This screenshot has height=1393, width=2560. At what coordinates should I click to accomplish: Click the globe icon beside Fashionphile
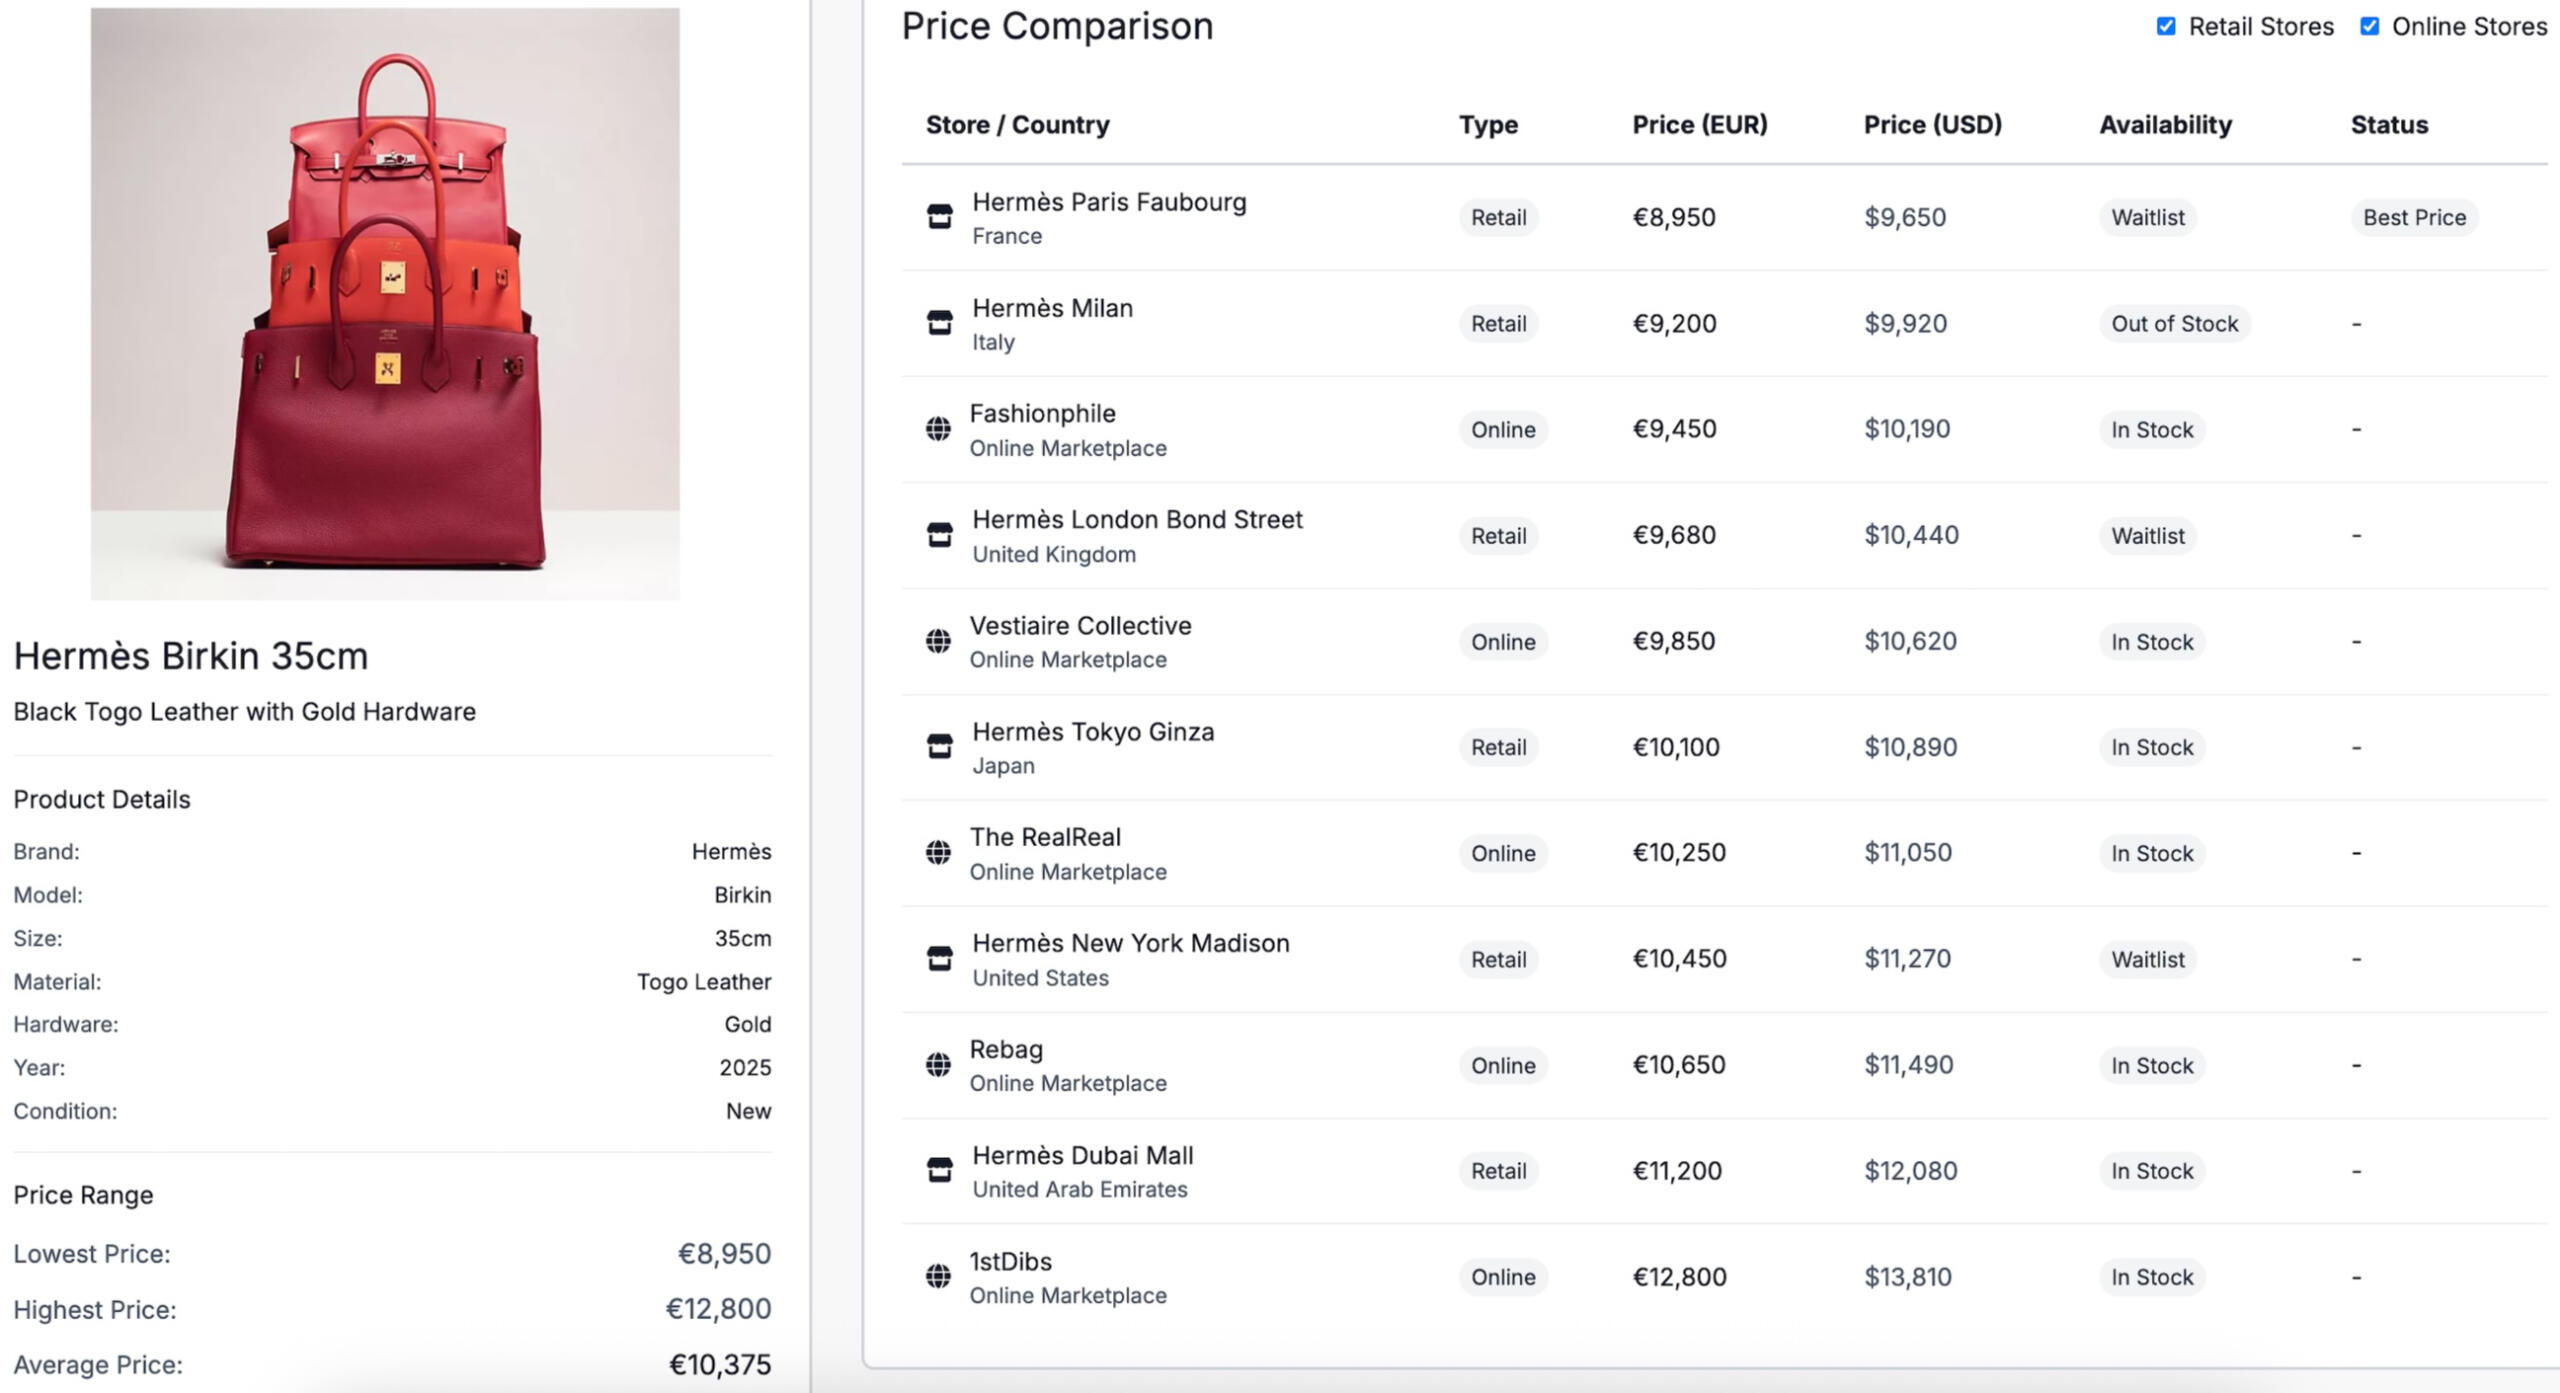tap(938, 429)
